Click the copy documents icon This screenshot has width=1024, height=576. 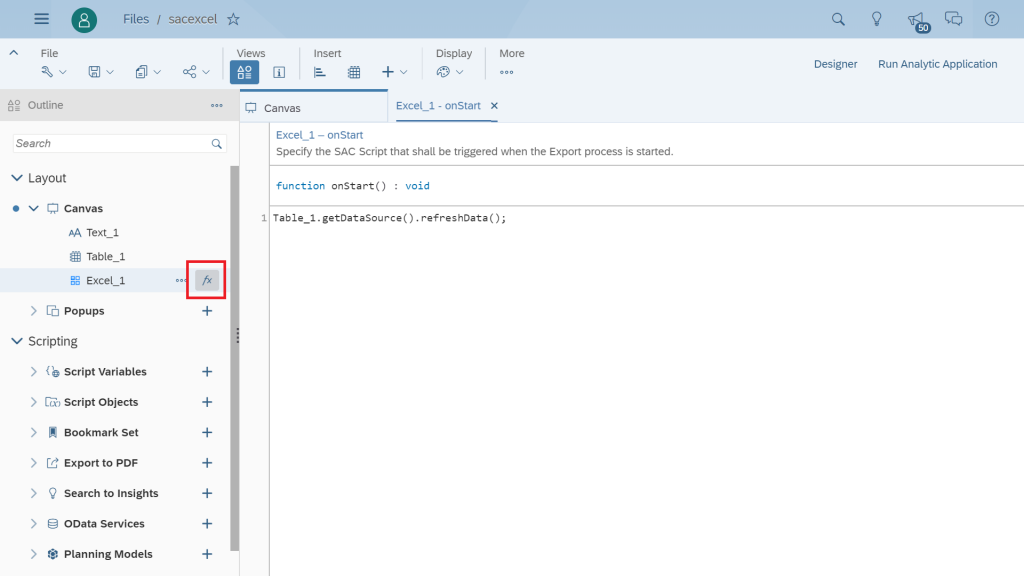click(x=141, y=72)
